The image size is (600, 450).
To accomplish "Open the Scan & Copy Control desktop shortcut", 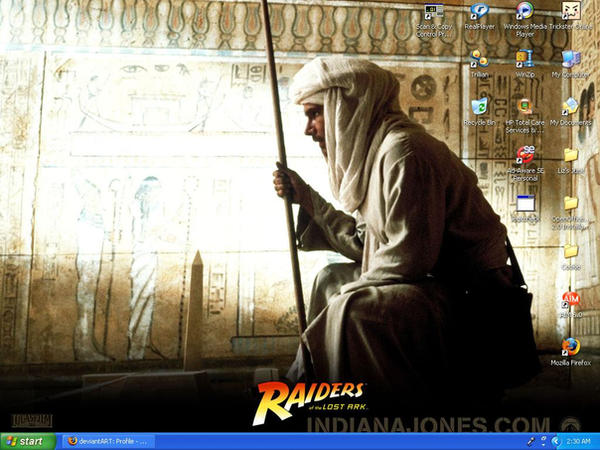I will (x=434, y=20).
